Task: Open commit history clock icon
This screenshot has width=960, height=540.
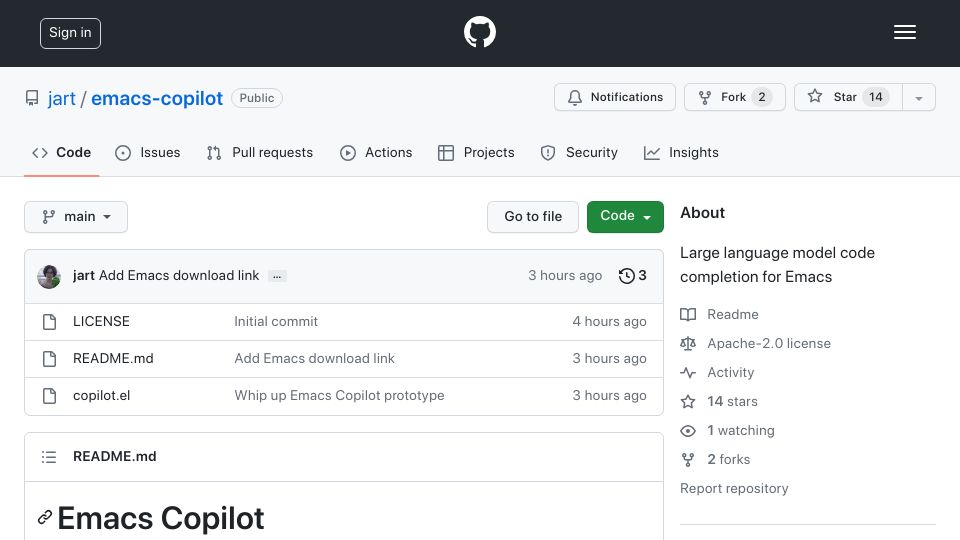Action: click(626, 276)
